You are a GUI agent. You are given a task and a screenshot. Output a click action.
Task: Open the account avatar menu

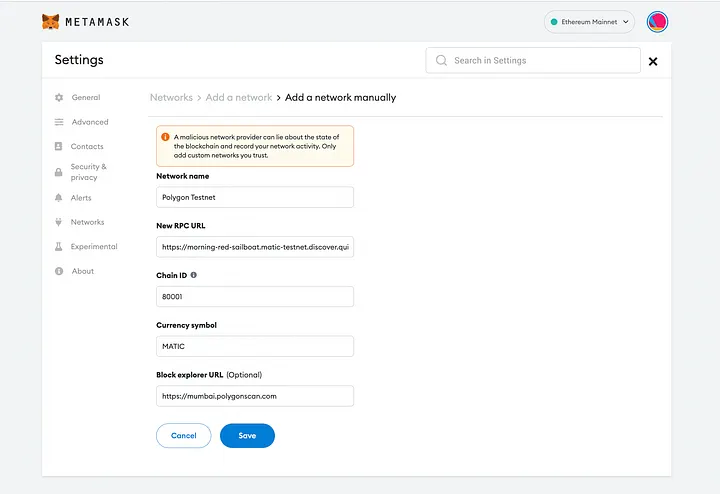(x=657, y=22)
